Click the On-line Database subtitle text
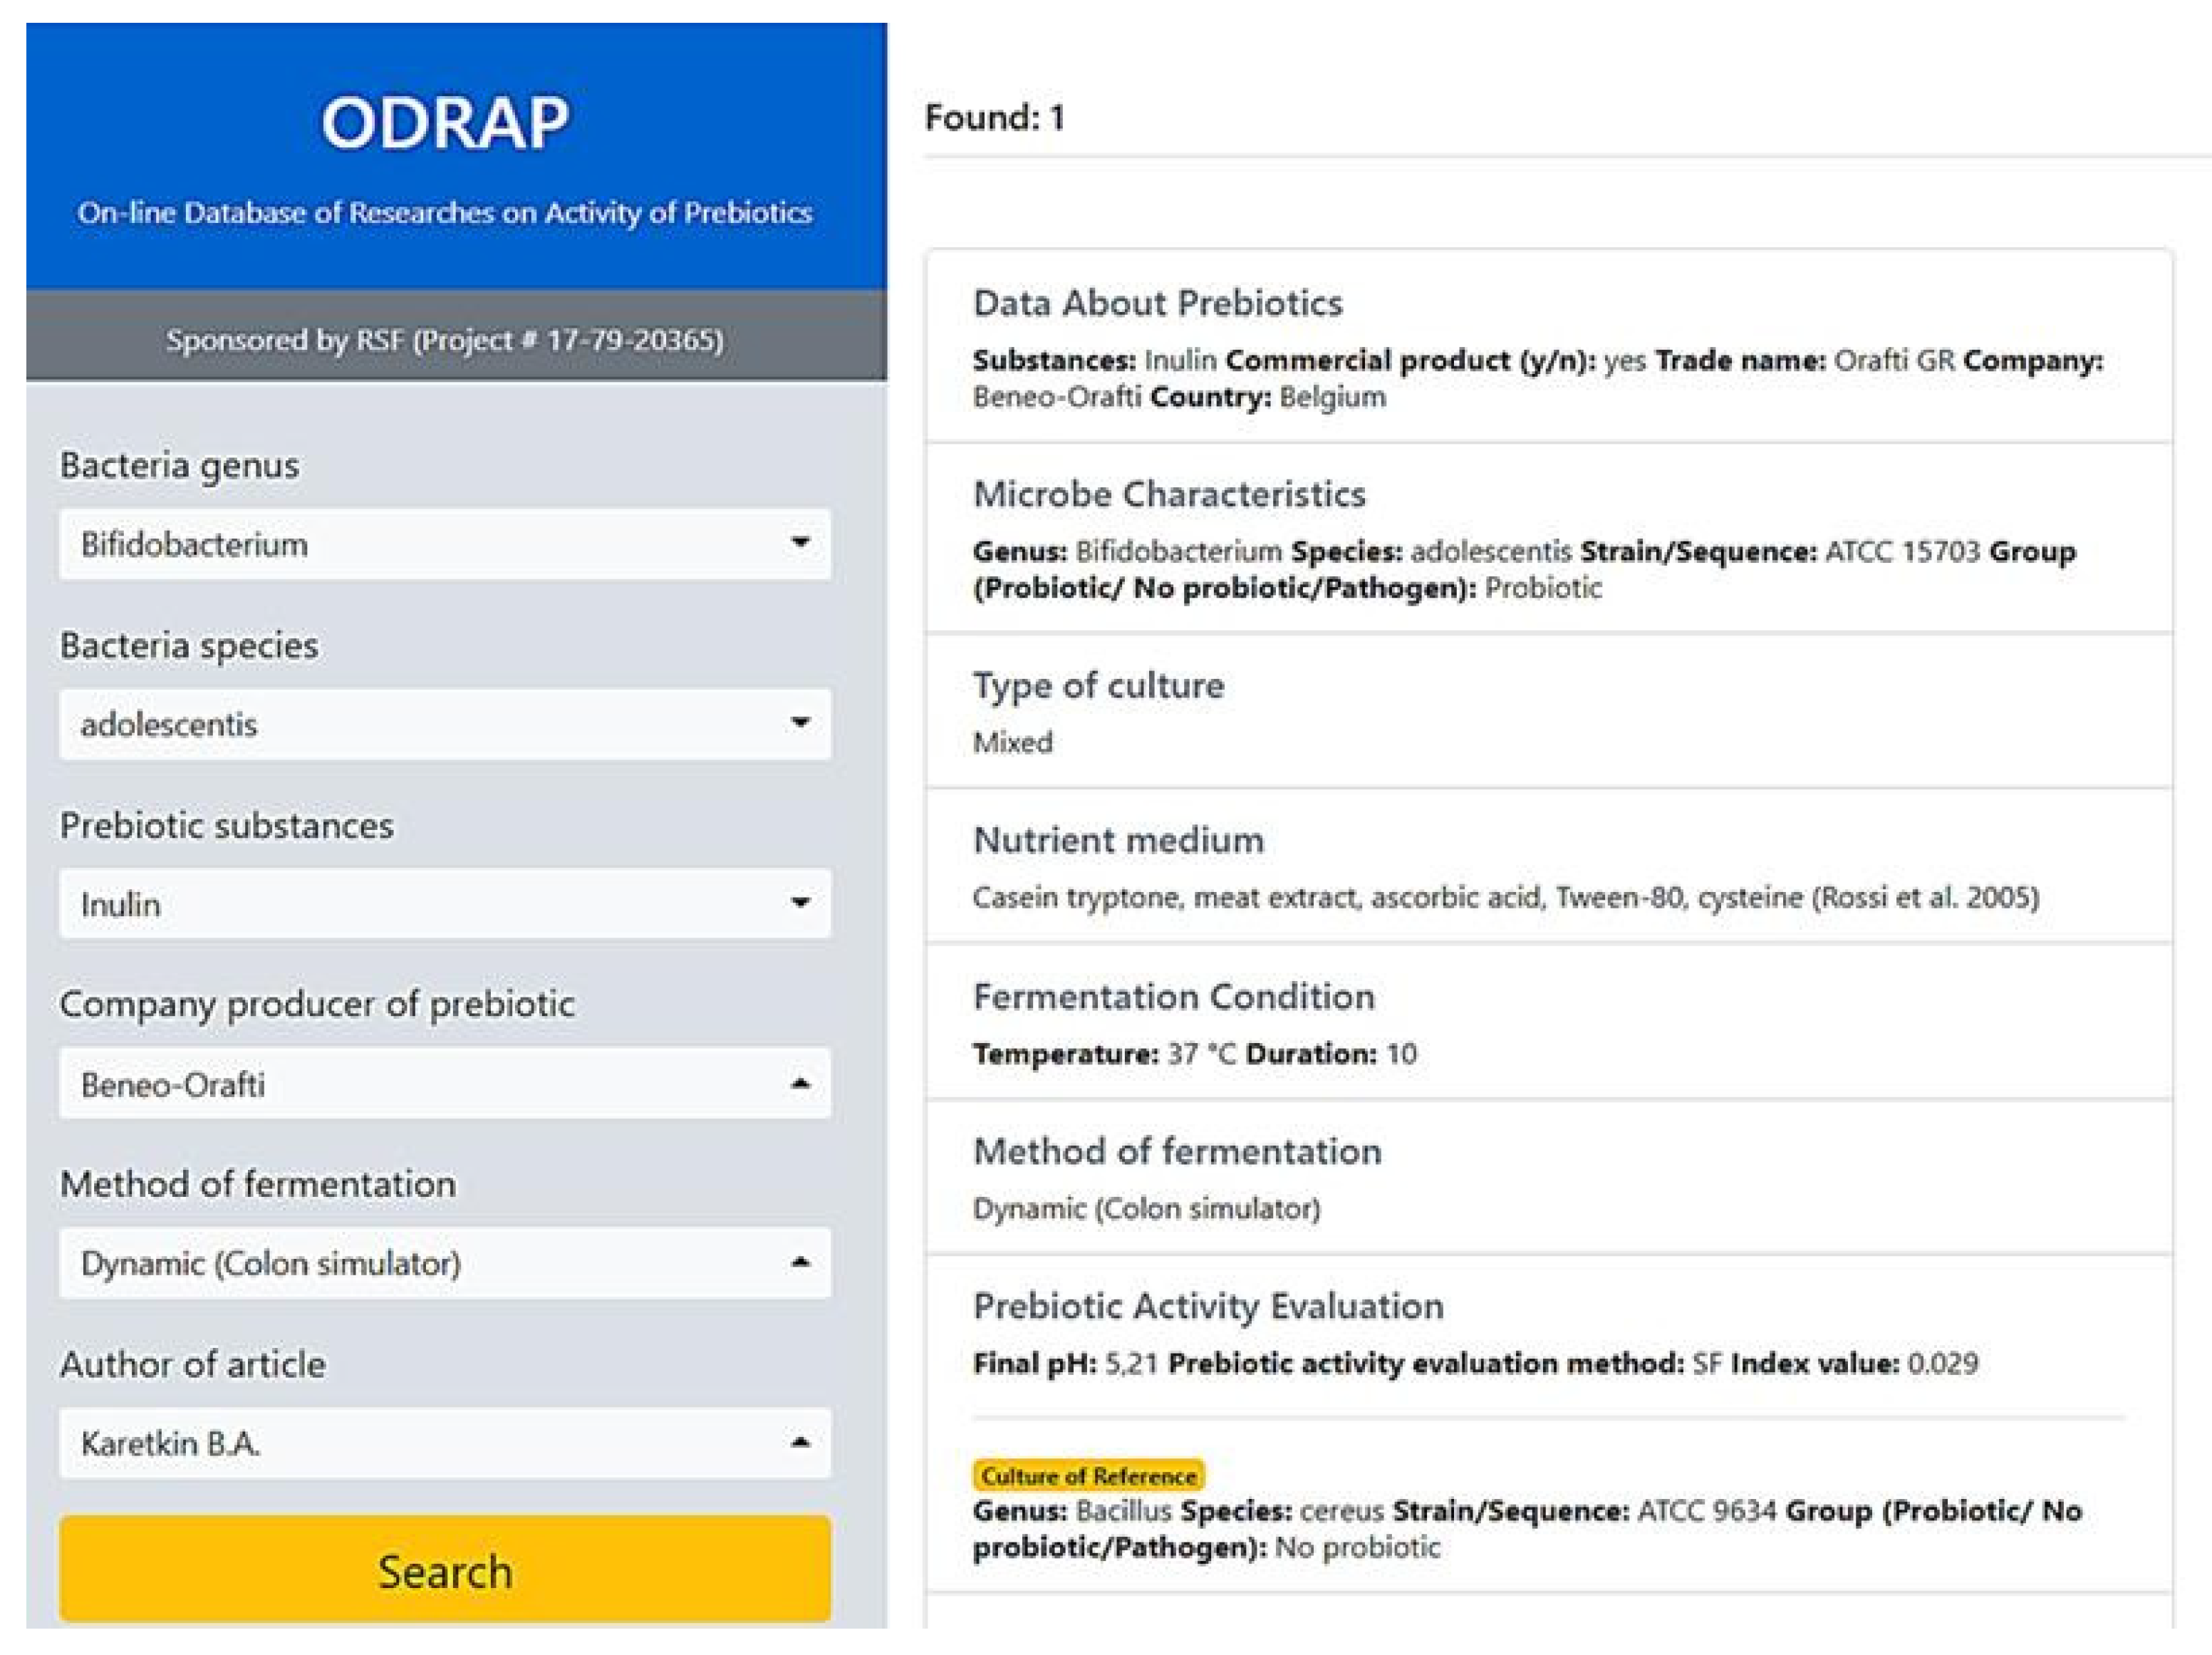The width and height of the screenshot is (2212, 1655). click(x=445, y=213)
